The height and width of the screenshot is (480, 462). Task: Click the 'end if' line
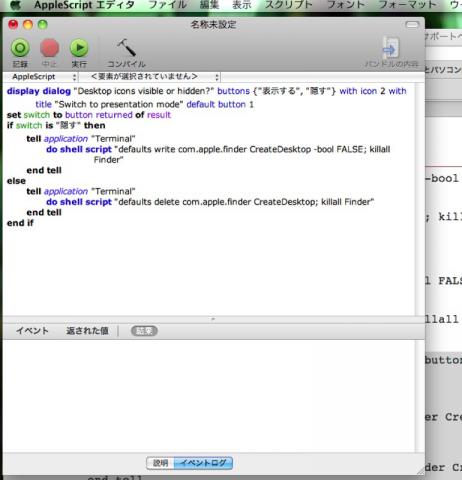tap(20, 223)
